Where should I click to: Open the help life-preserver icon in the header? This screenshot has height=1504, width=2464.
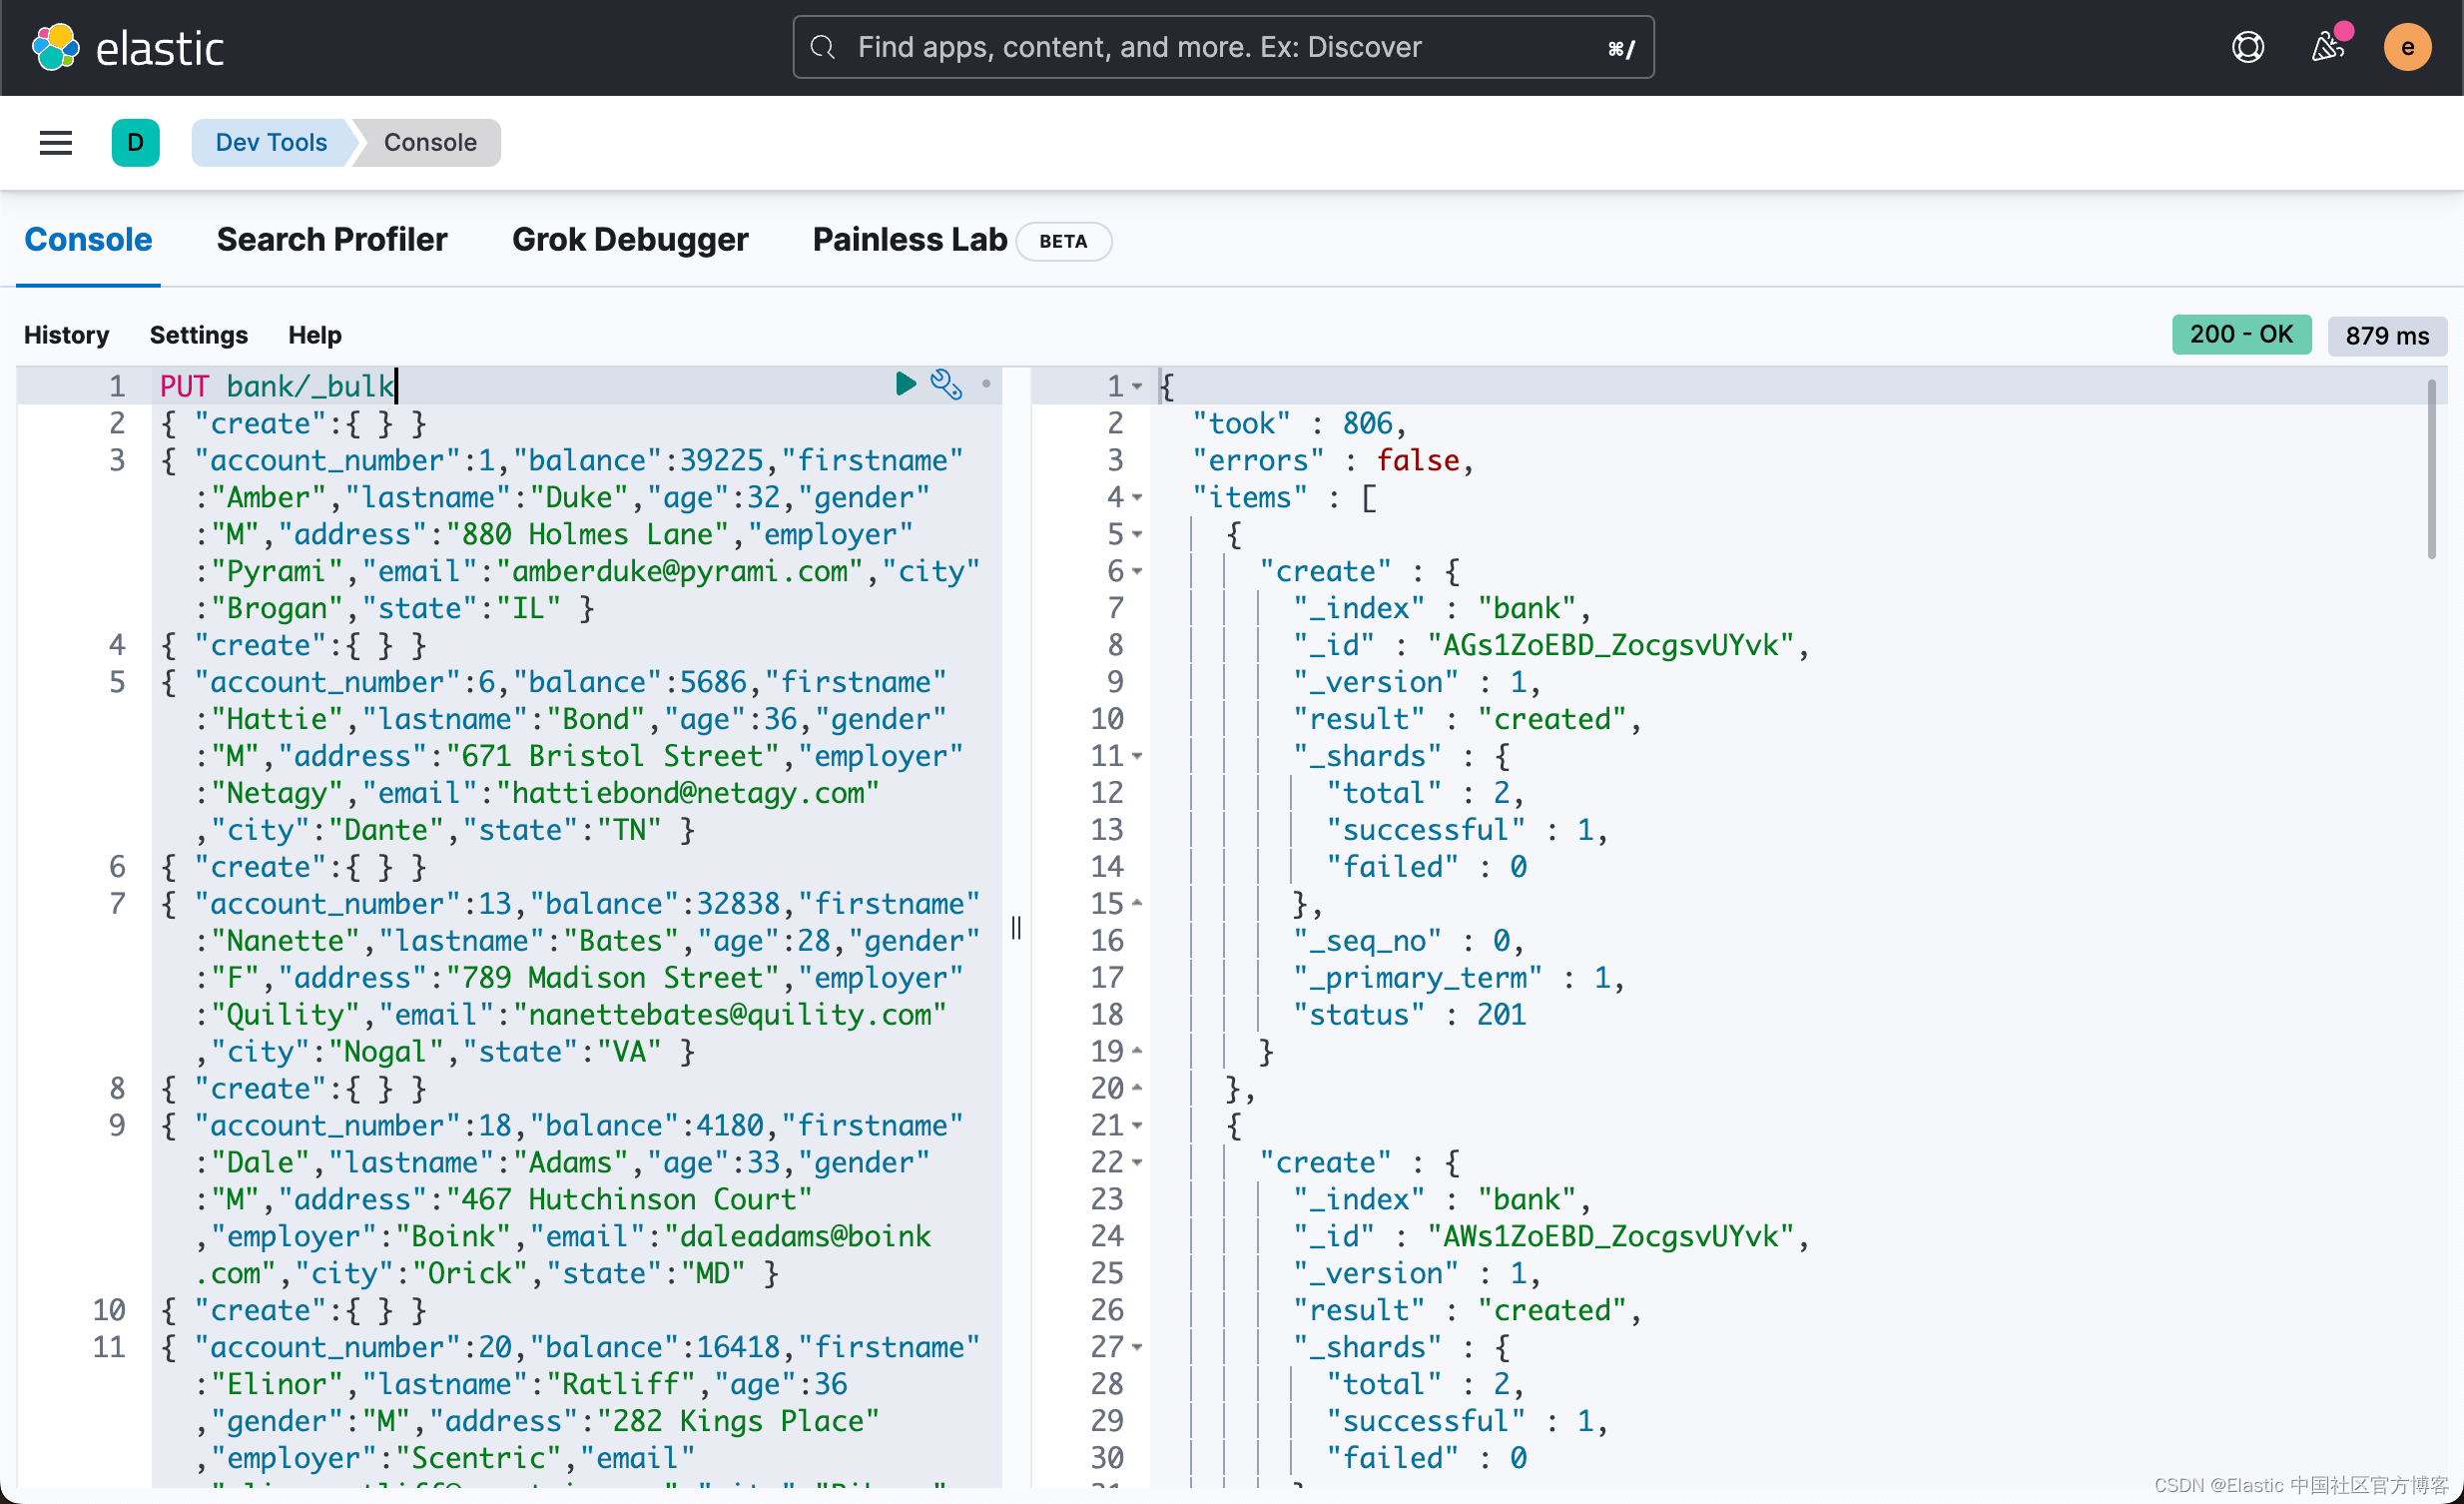point(2248,46)
